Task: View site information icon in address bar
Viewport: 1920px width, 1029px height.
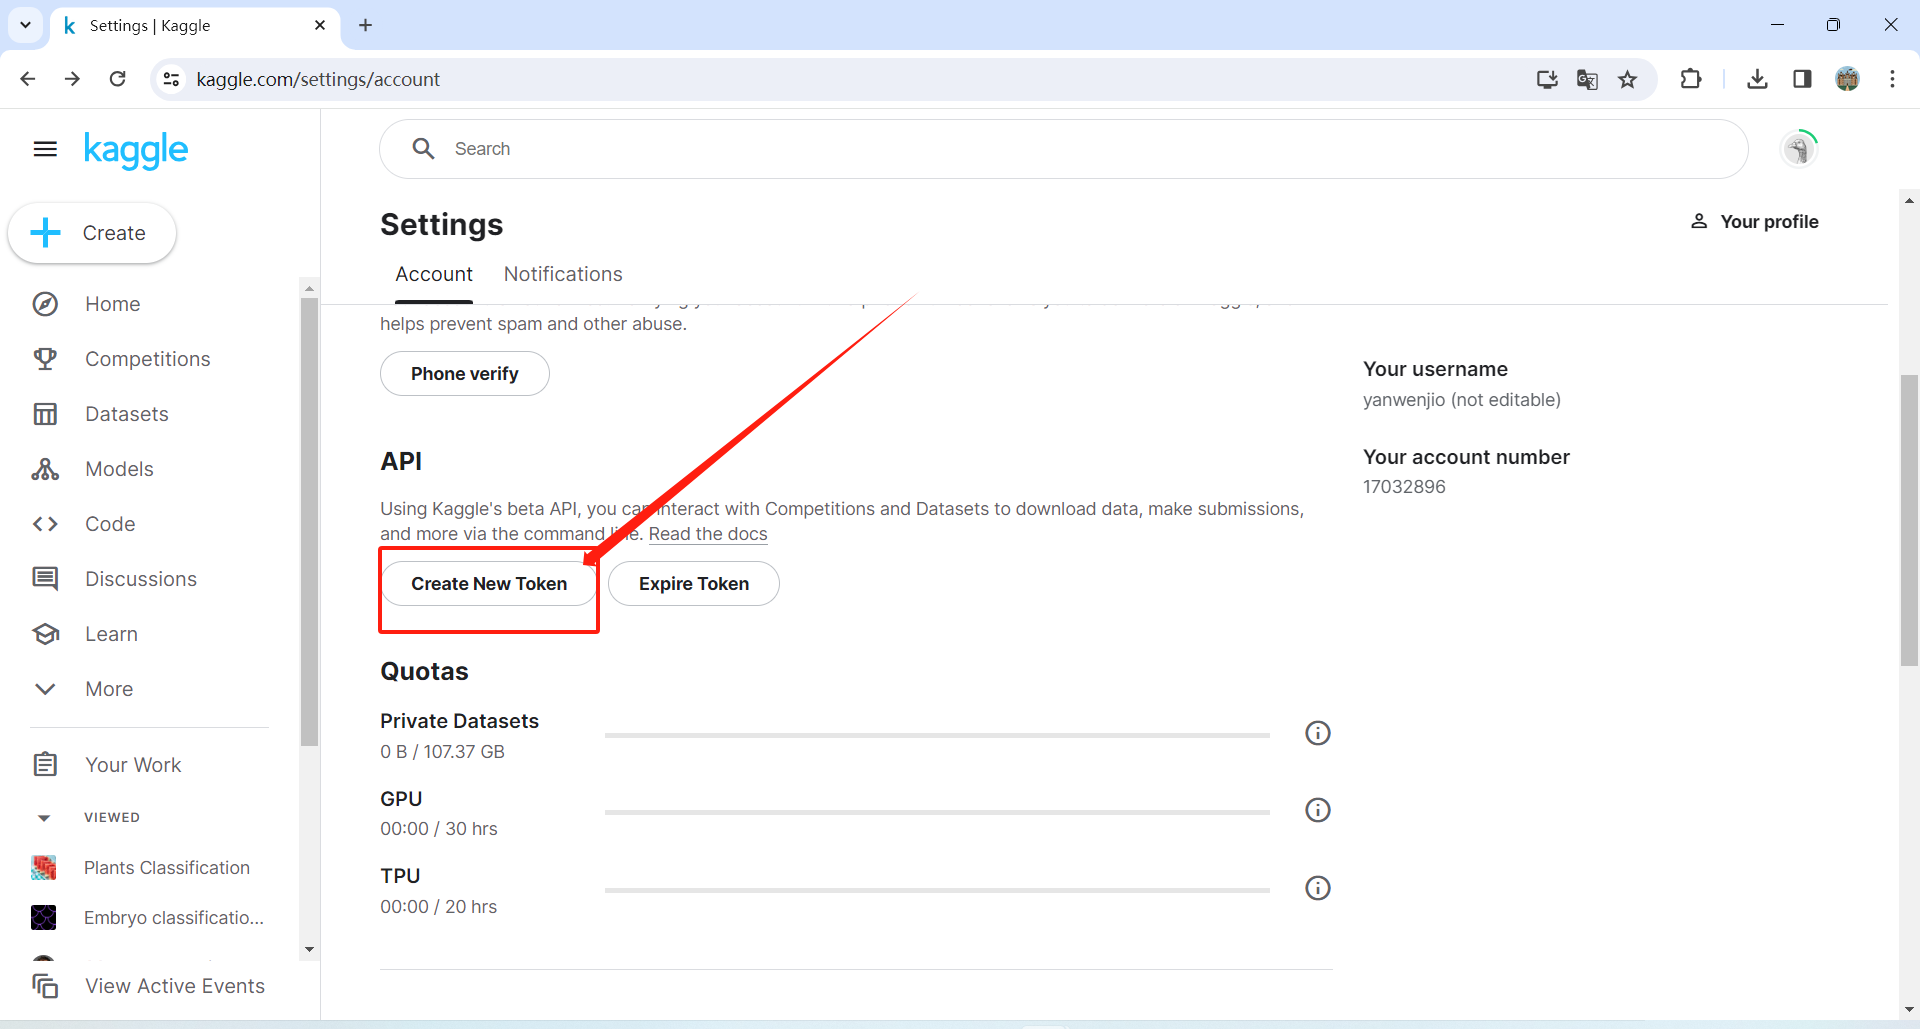Action: [172, 79]
